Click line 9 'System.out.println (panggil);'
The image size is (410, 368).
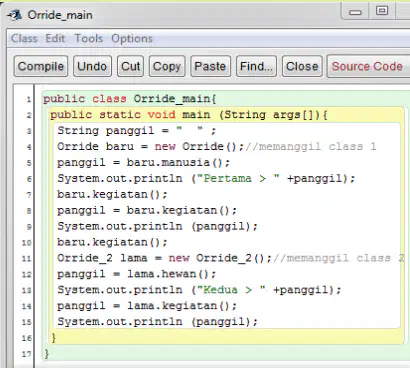coord(157,226)
